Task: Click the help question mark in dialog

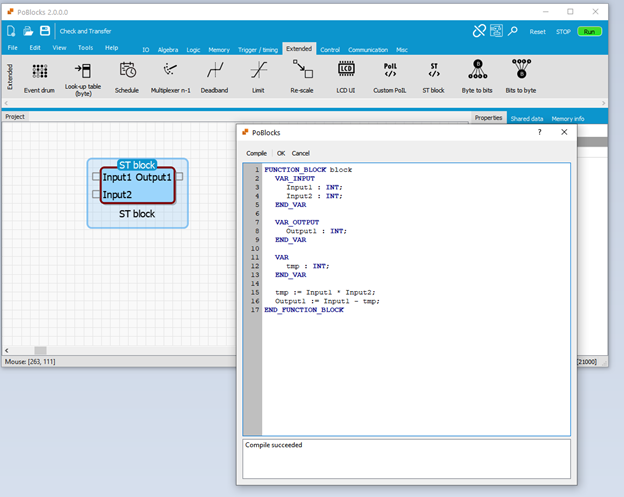Action: point(540,132)
